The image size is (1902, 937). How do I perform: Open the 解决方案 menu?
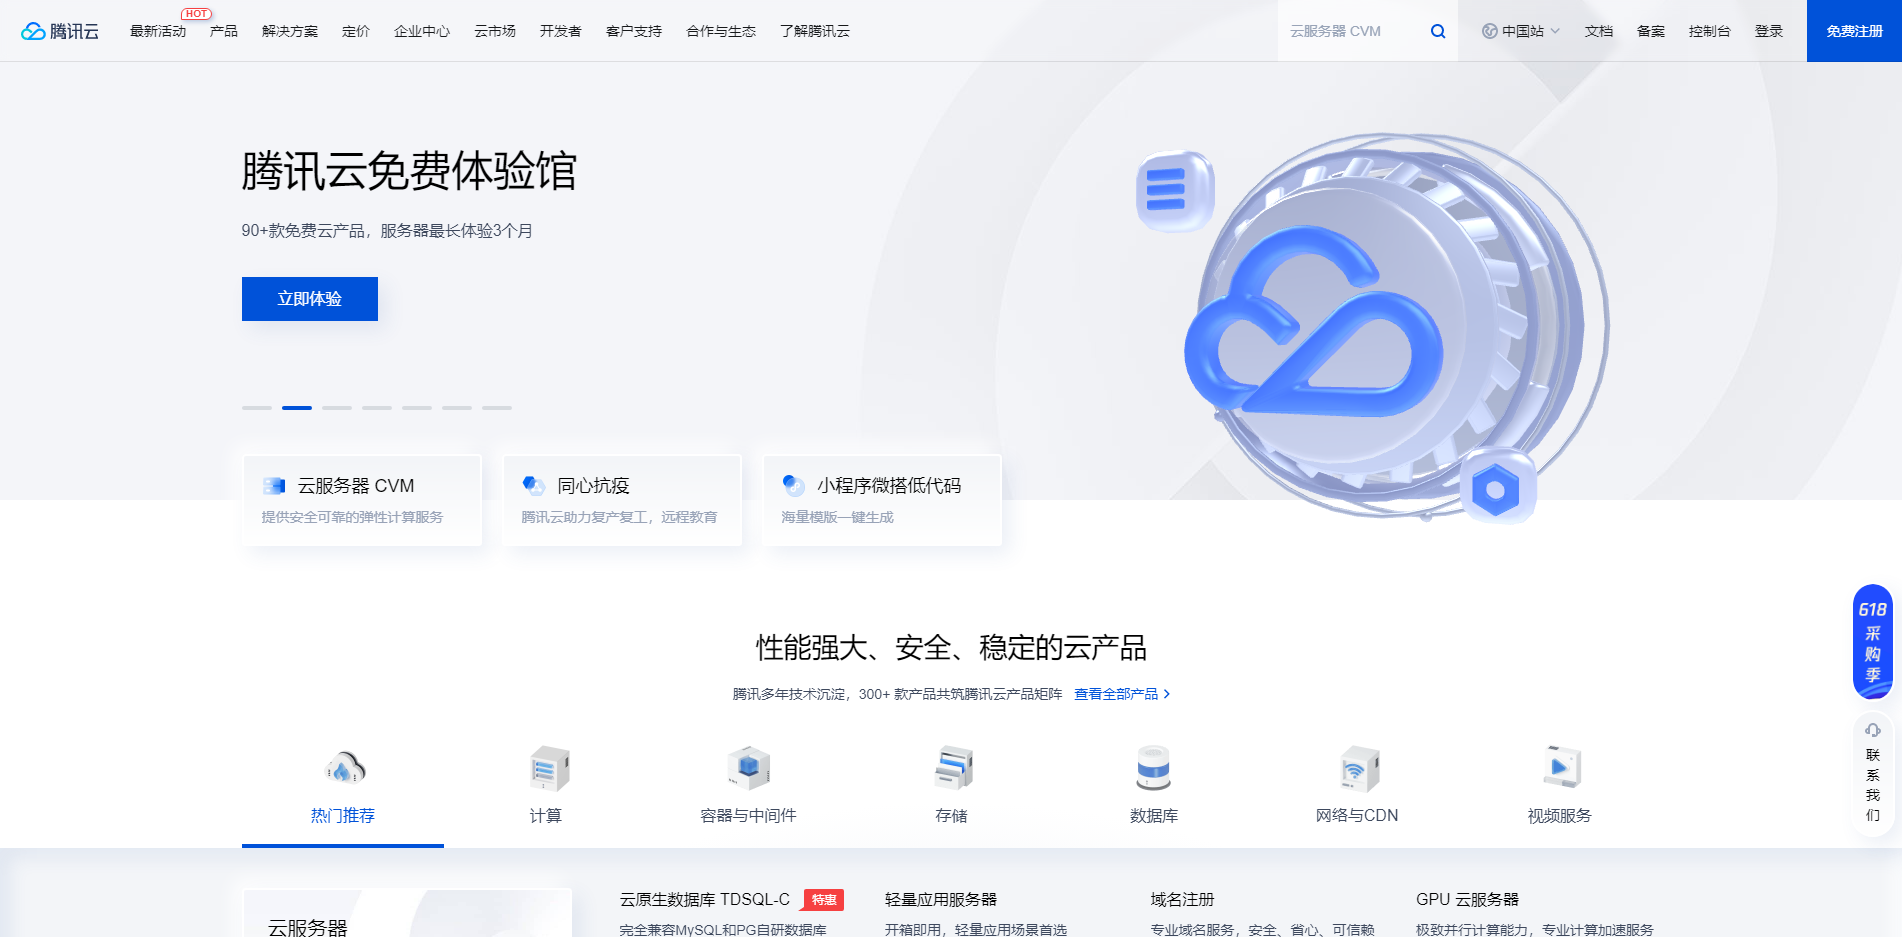pos(290,31)
